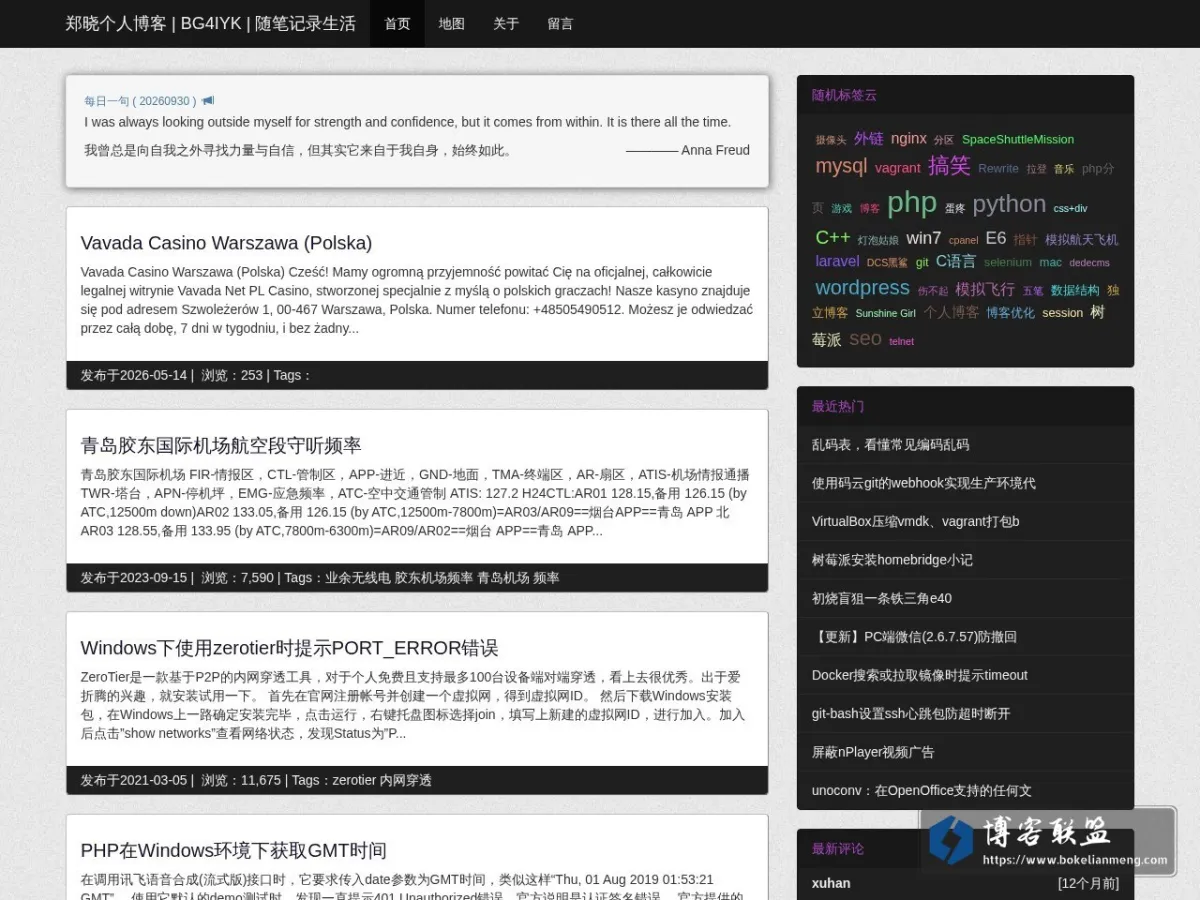Click the 随机标签云 panel heading
Image resolution: width=1200 pixels, height=900 pixels.
[844, 95]
